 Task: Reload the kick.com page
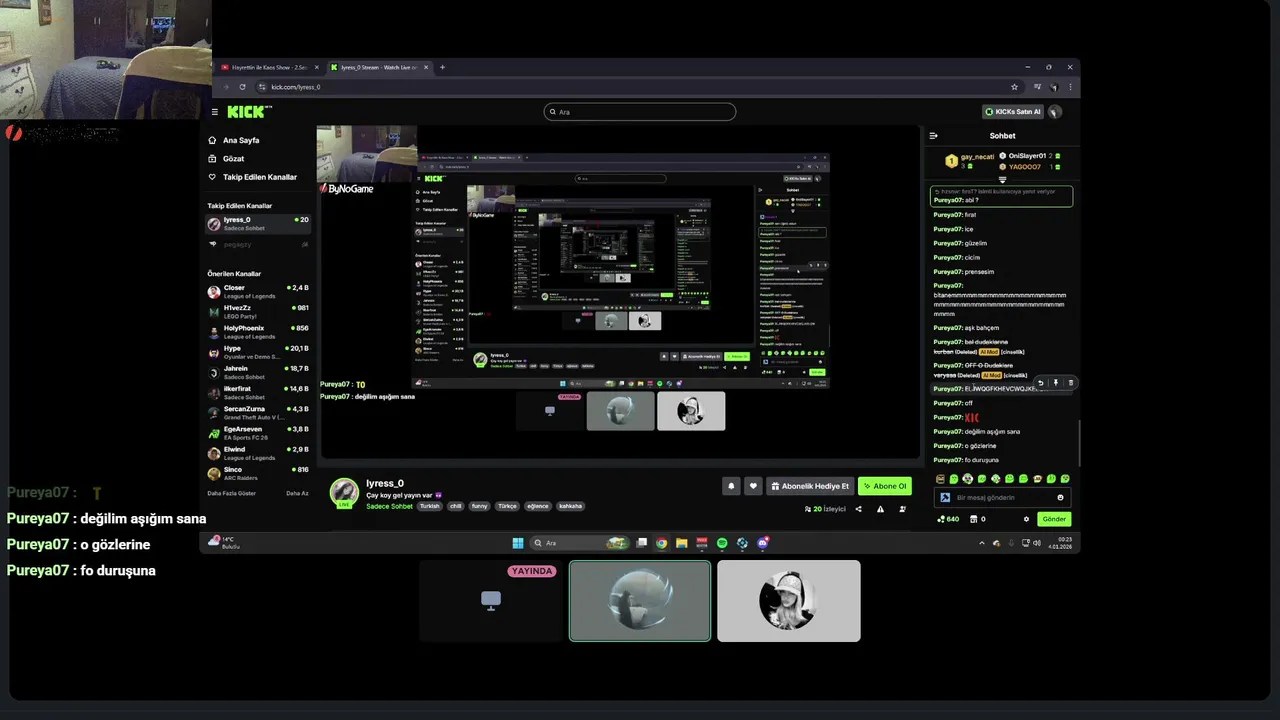(x=242, y=87)
